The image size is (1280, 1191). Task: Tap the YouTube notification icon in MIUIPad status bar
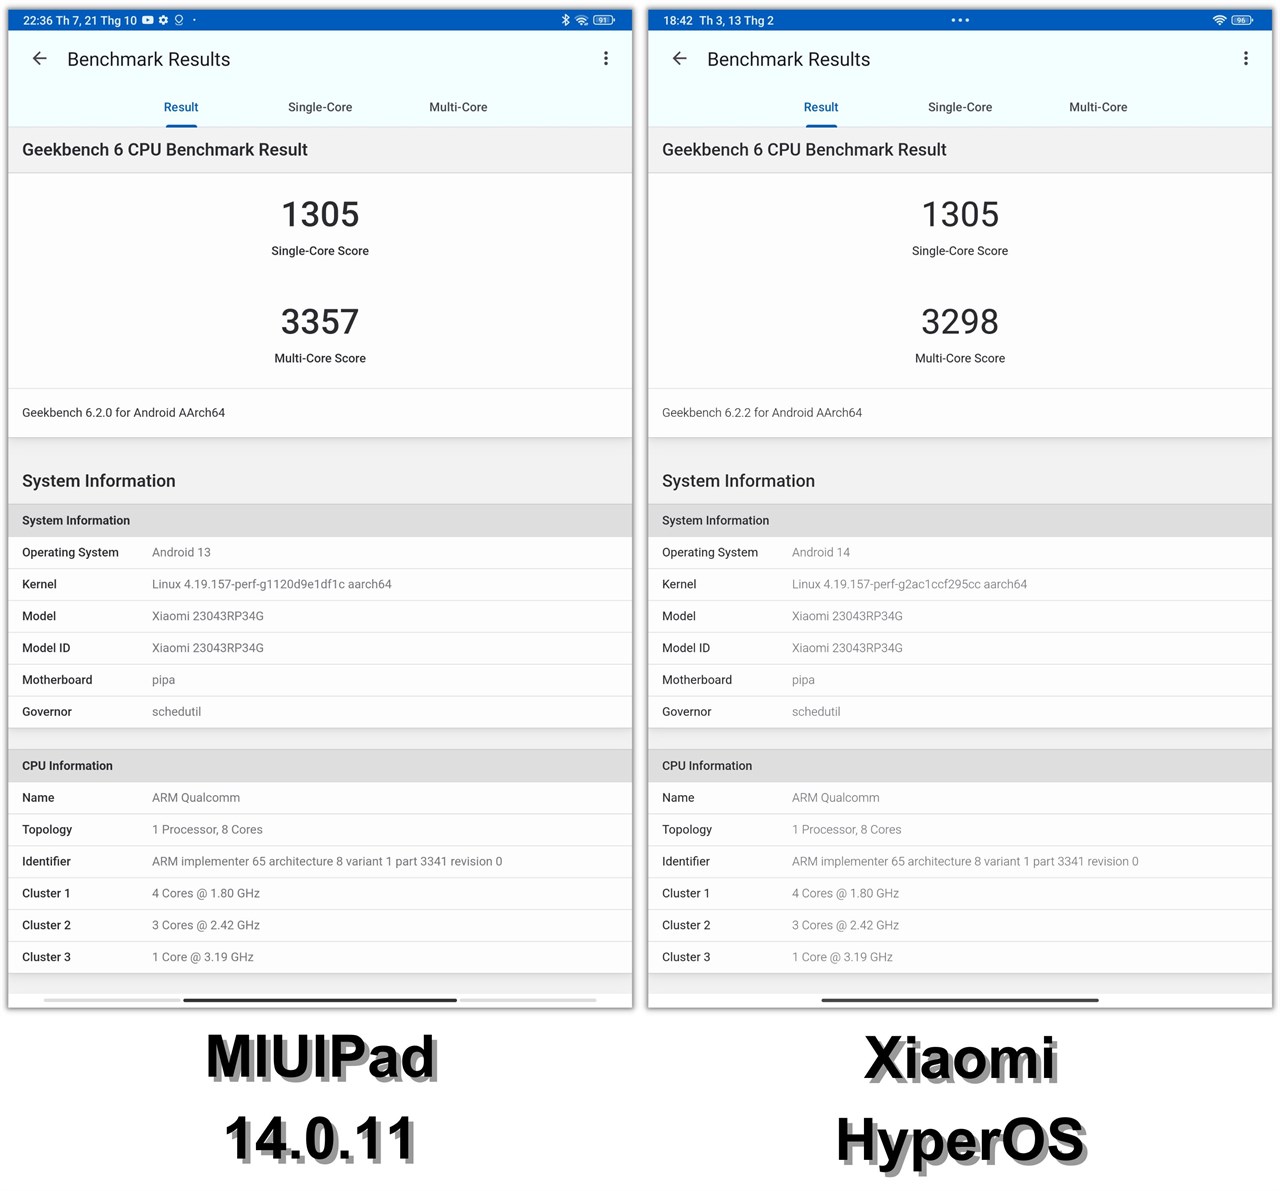(148, 20)
